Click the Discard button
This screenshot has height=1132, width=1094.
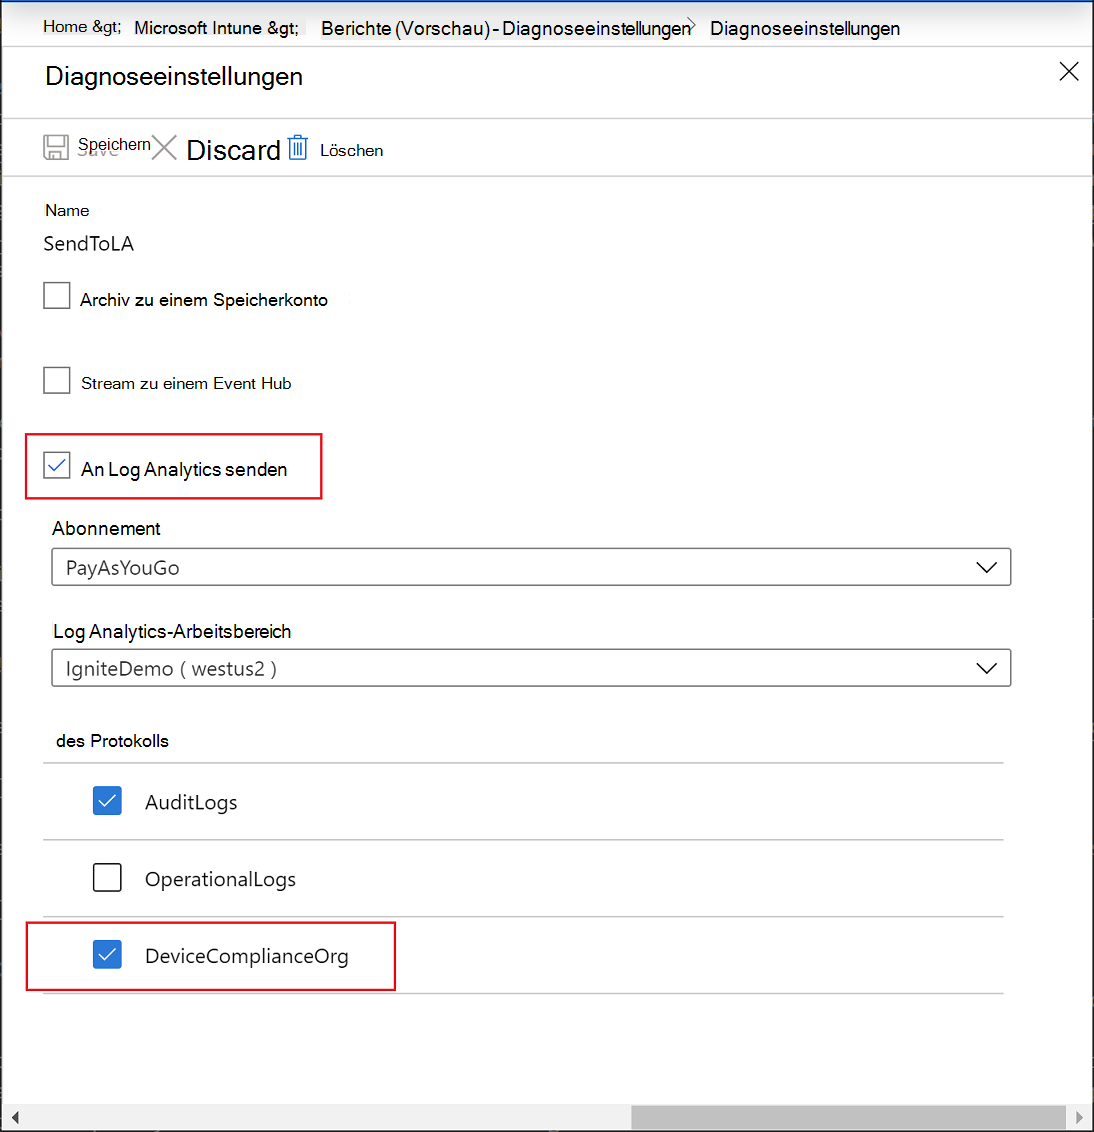pyautogui.click(x=232, y=150)
